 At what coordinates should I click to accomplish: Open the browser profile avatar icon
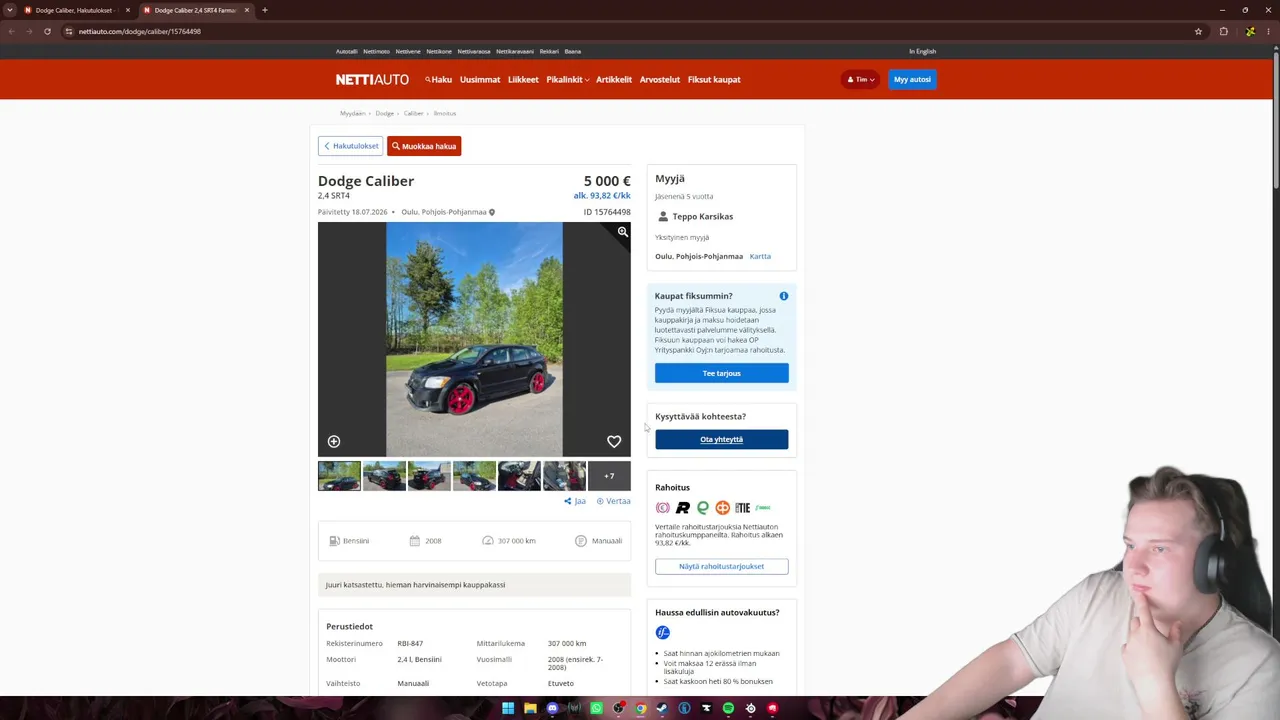click(1250, 31)
